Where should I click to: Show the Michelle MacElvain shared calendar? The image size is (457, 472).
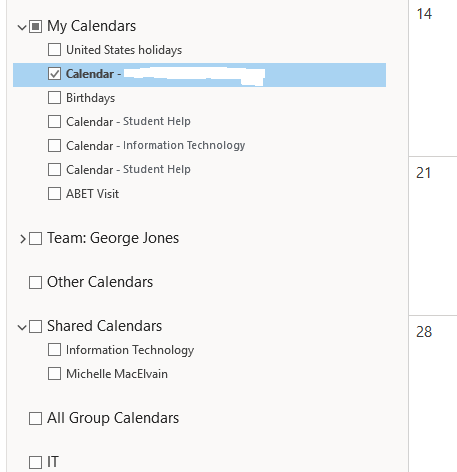point(54,374)
